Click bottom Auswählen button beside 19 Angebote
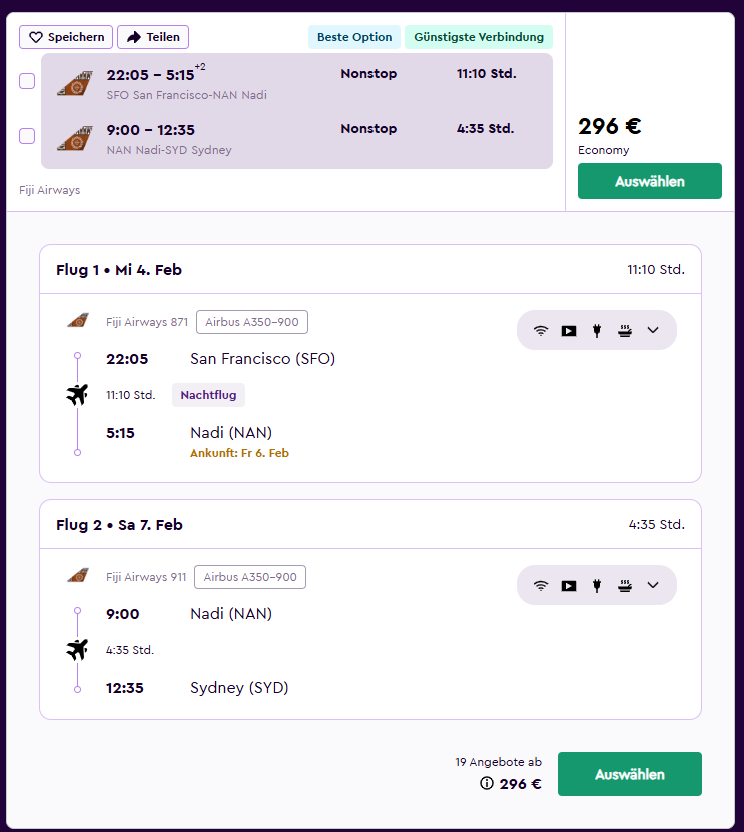Screen dimensions: 744x832 [x=629, y=774]
